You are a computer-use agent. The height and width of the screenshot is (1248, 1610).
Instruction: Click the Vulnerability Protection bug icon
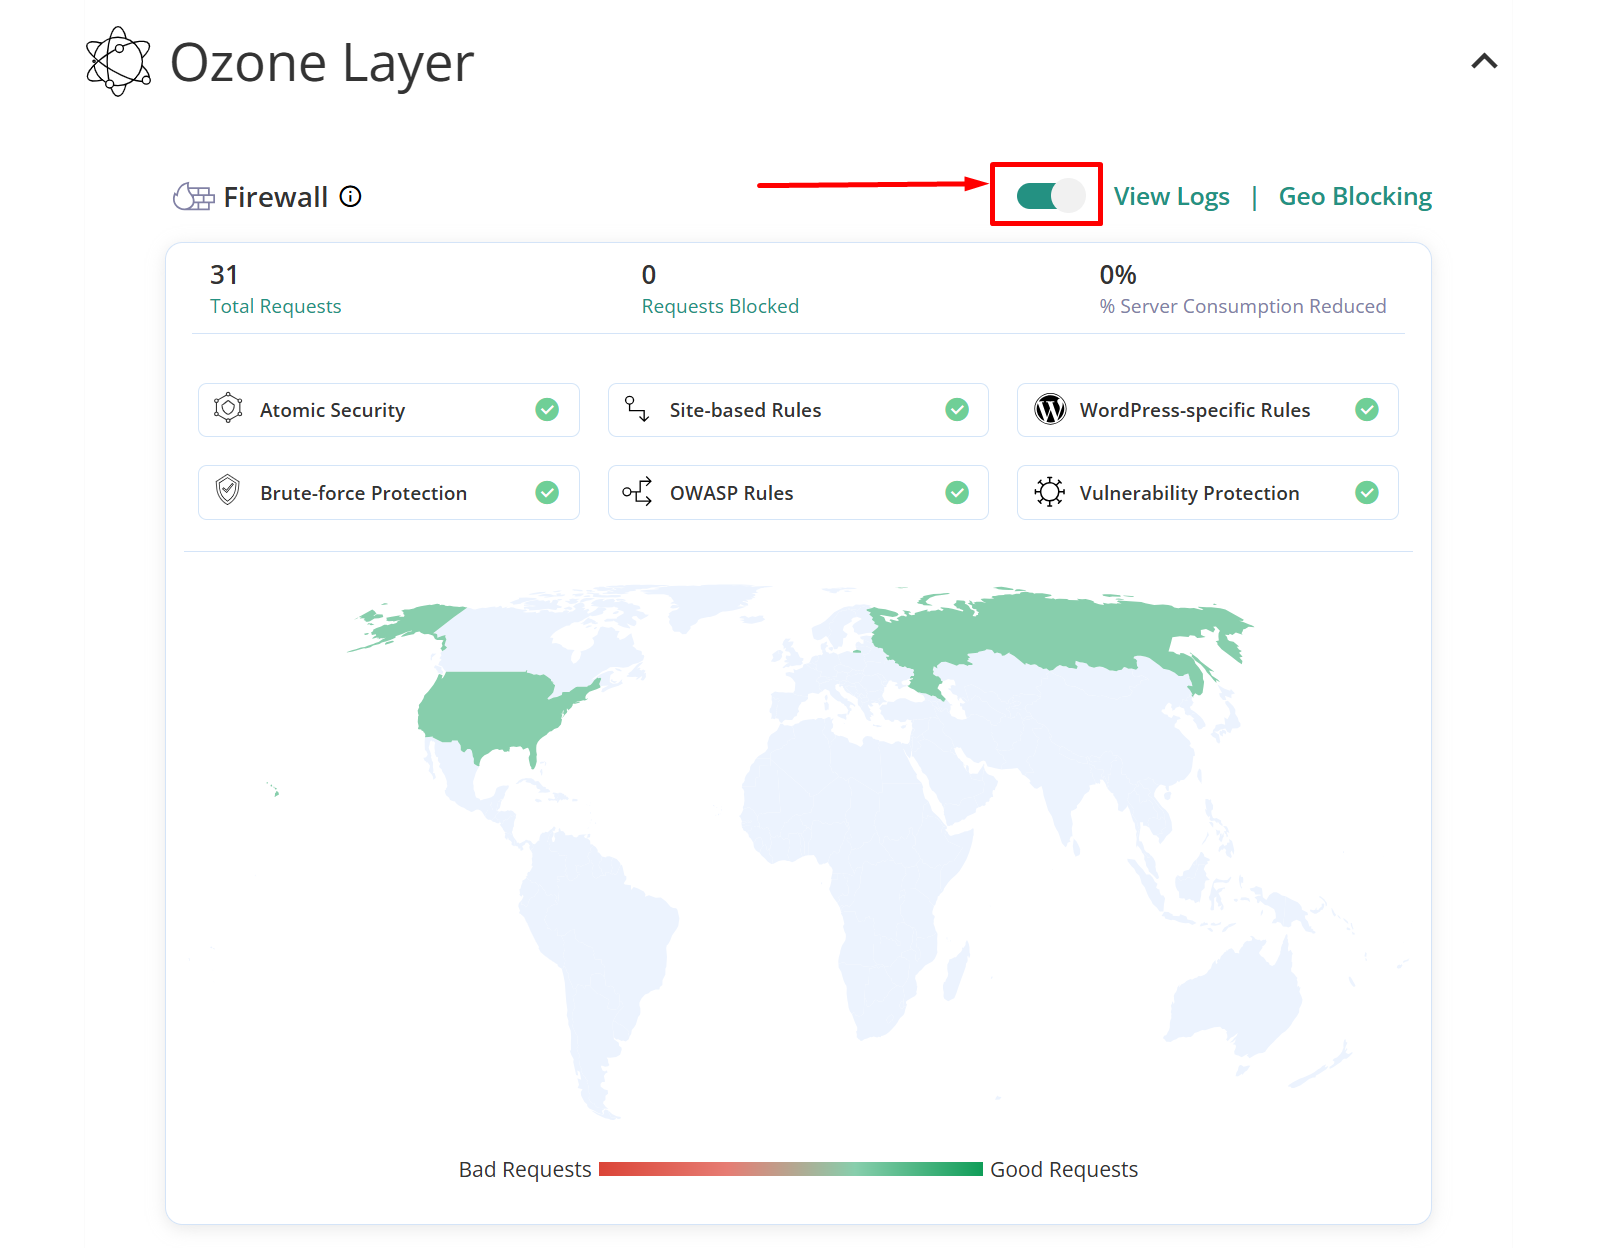[x=1049, y=491]
